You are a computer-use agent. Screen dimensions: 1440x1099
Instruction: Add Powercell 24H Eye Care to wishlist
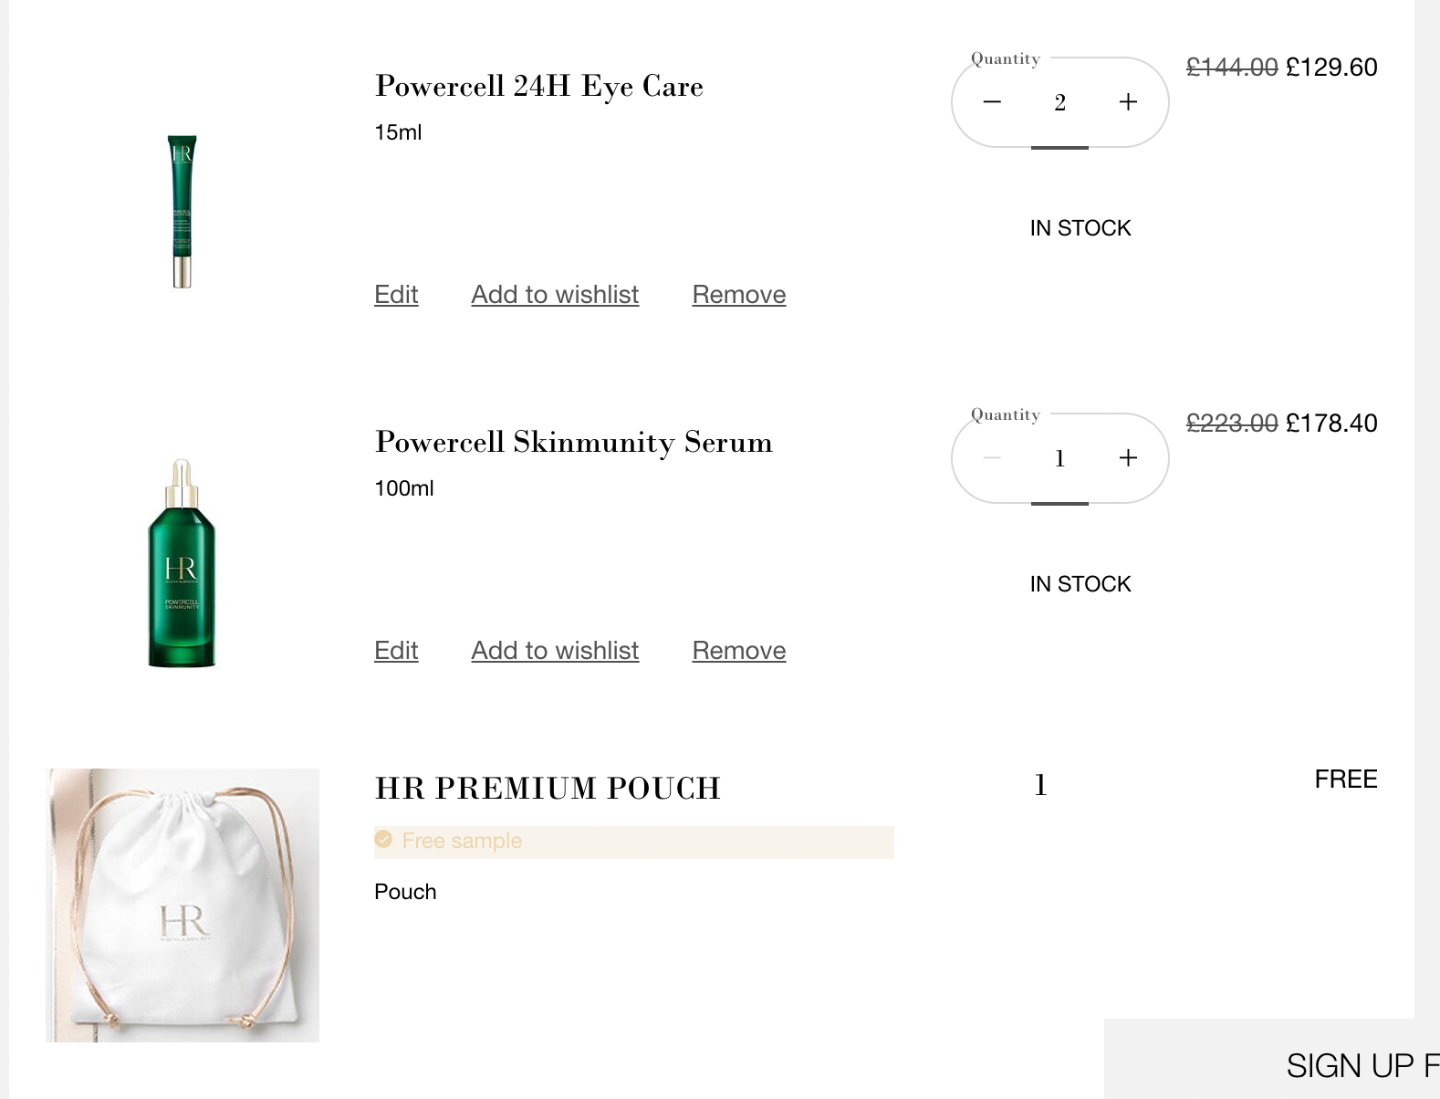pyautogui.click(x=555, y=295)
